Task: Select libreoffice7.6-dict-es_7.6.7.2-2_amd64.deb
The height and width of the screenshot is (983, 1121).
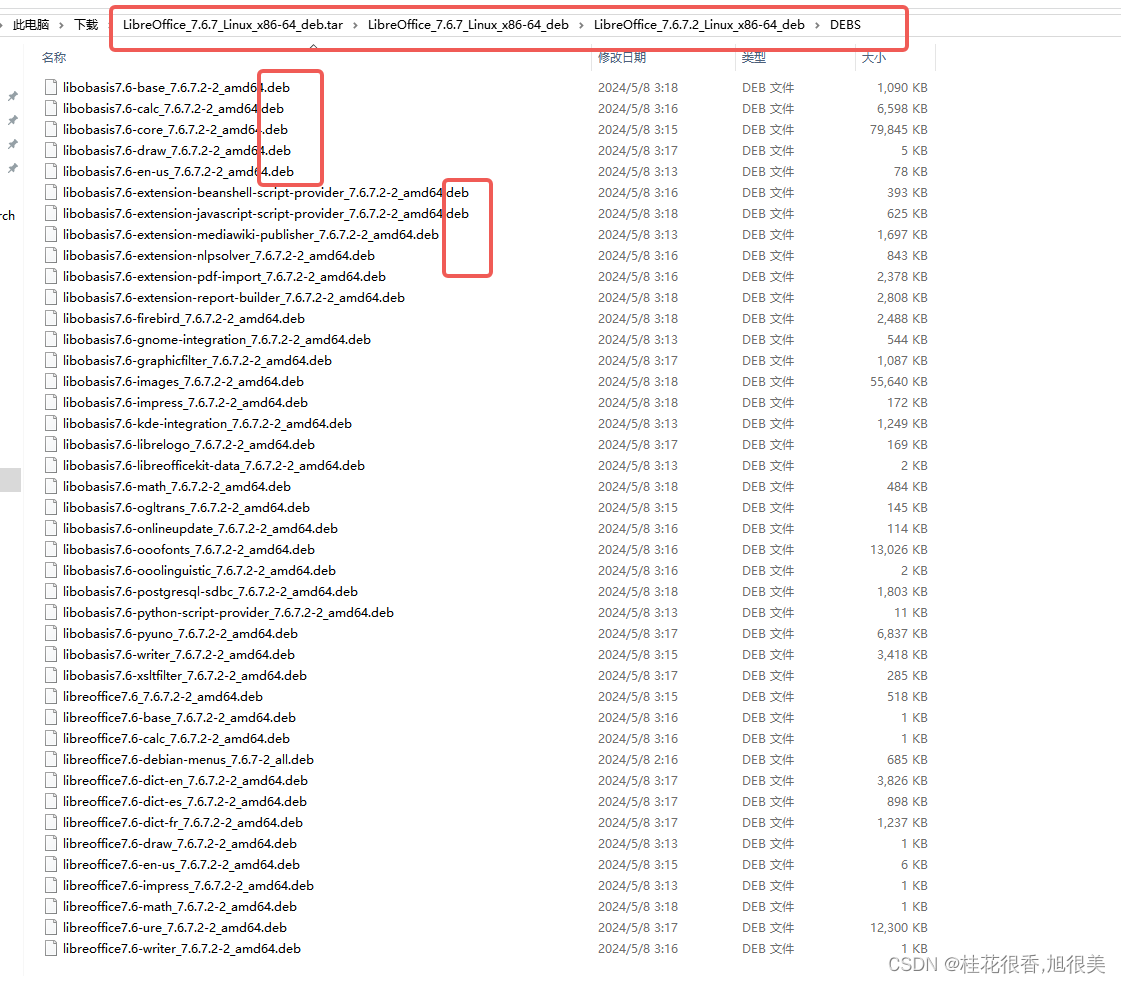Action: 184,801
